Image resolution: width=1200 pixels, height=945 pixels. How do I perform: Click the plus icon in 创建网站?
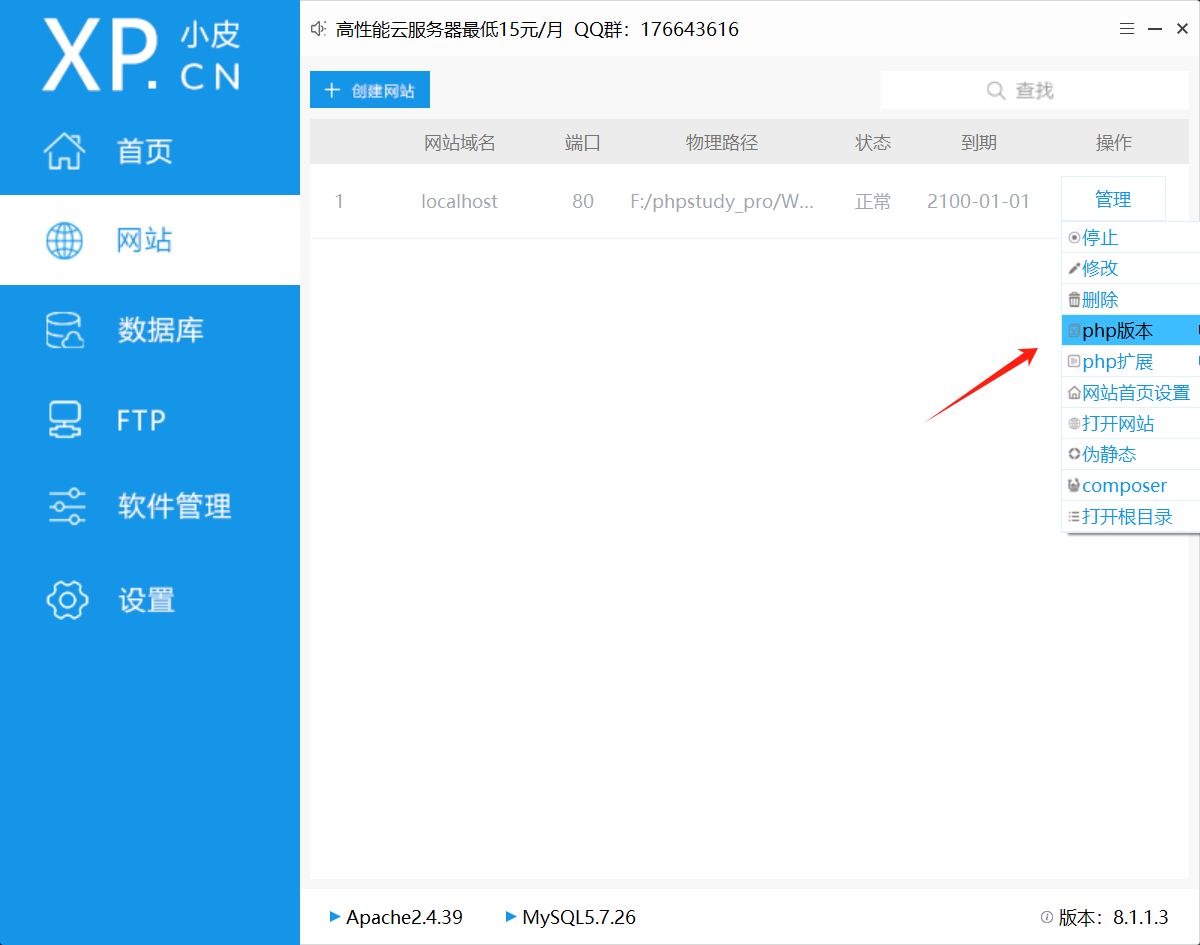[x=333, y=91]
